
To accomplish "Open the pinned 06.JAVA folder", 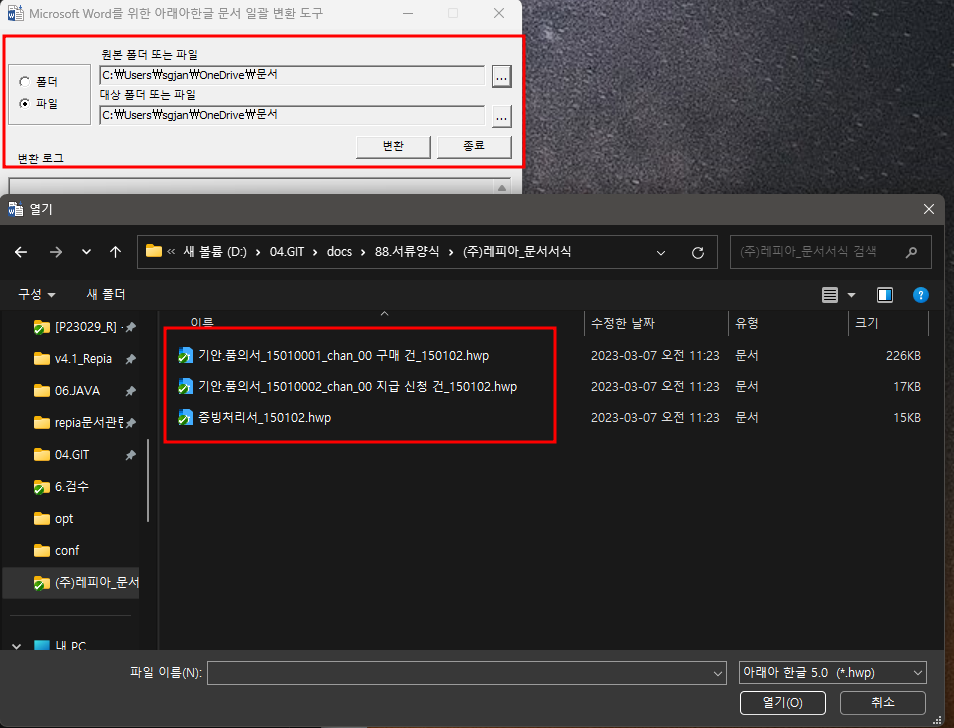I will [x=77, y=391].
